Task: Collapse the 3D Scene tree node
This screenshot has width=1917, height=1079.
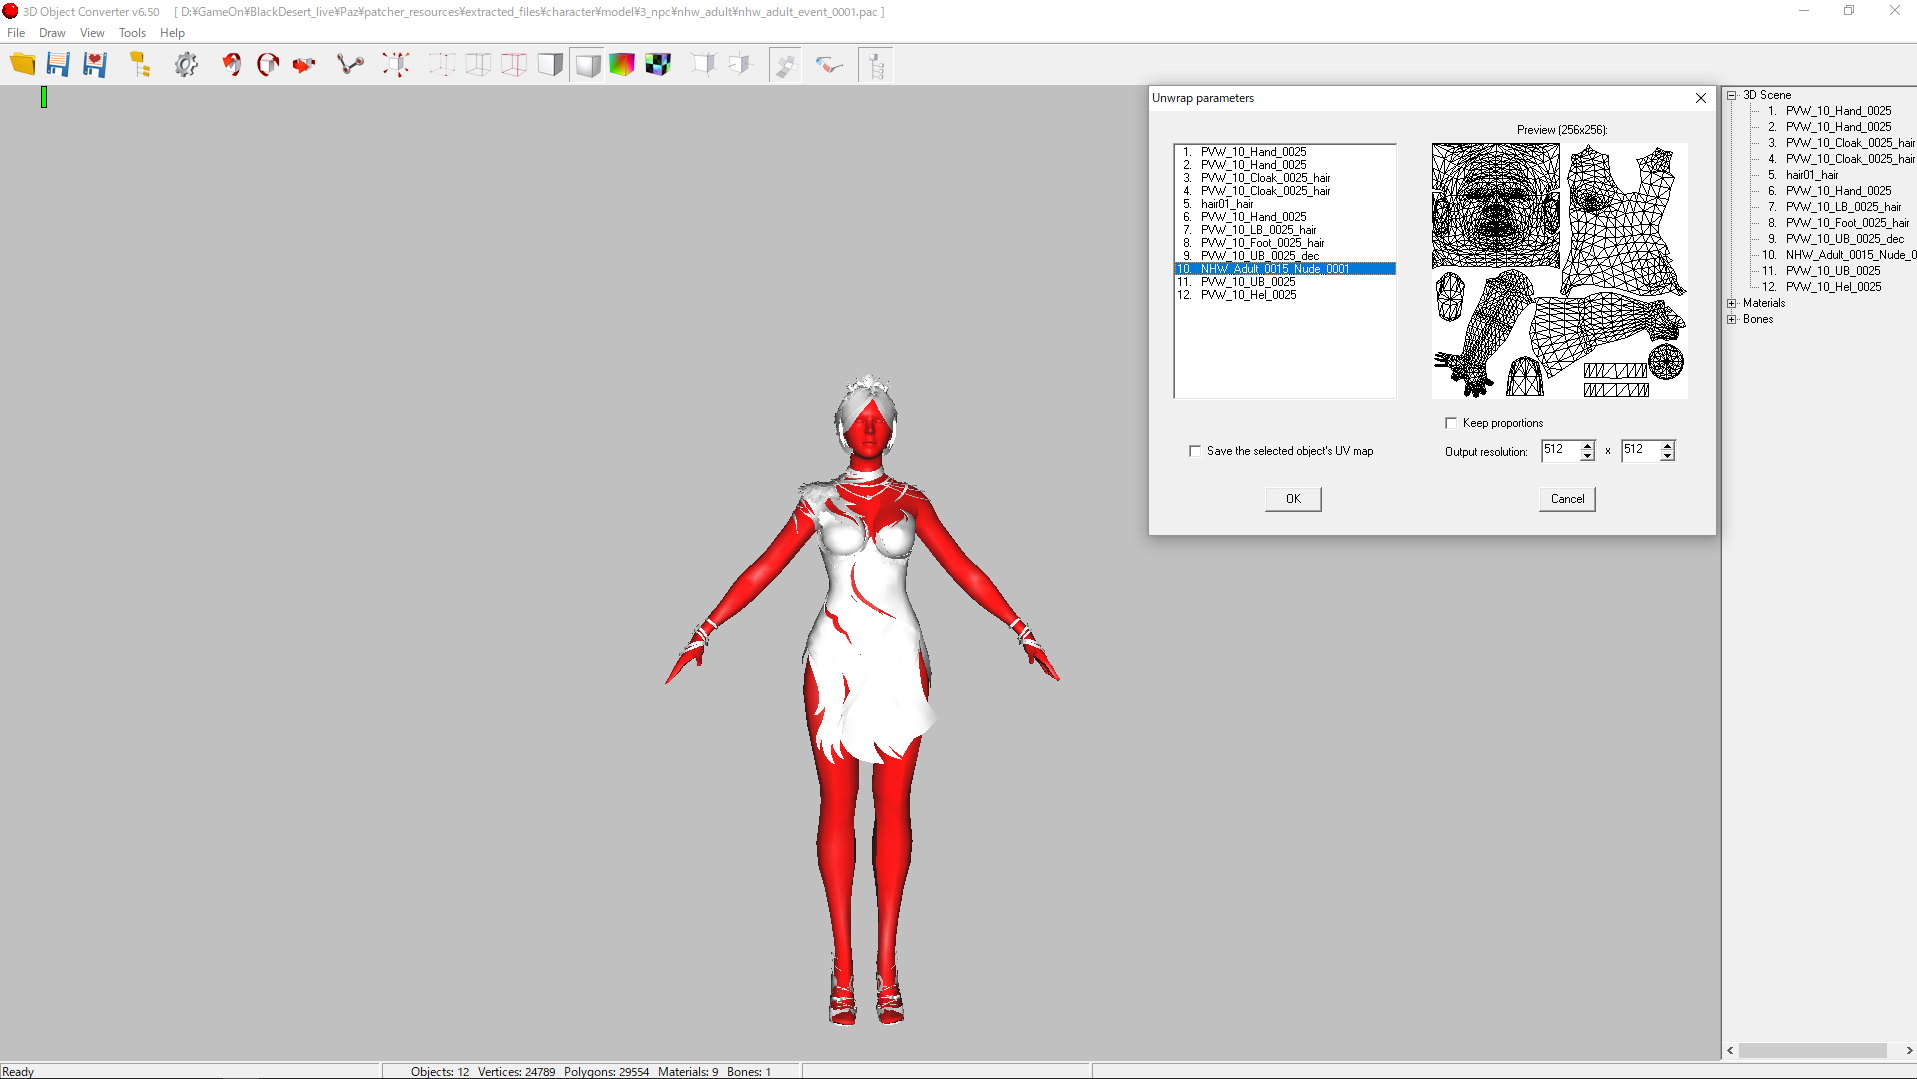Action: [1732, 95]
